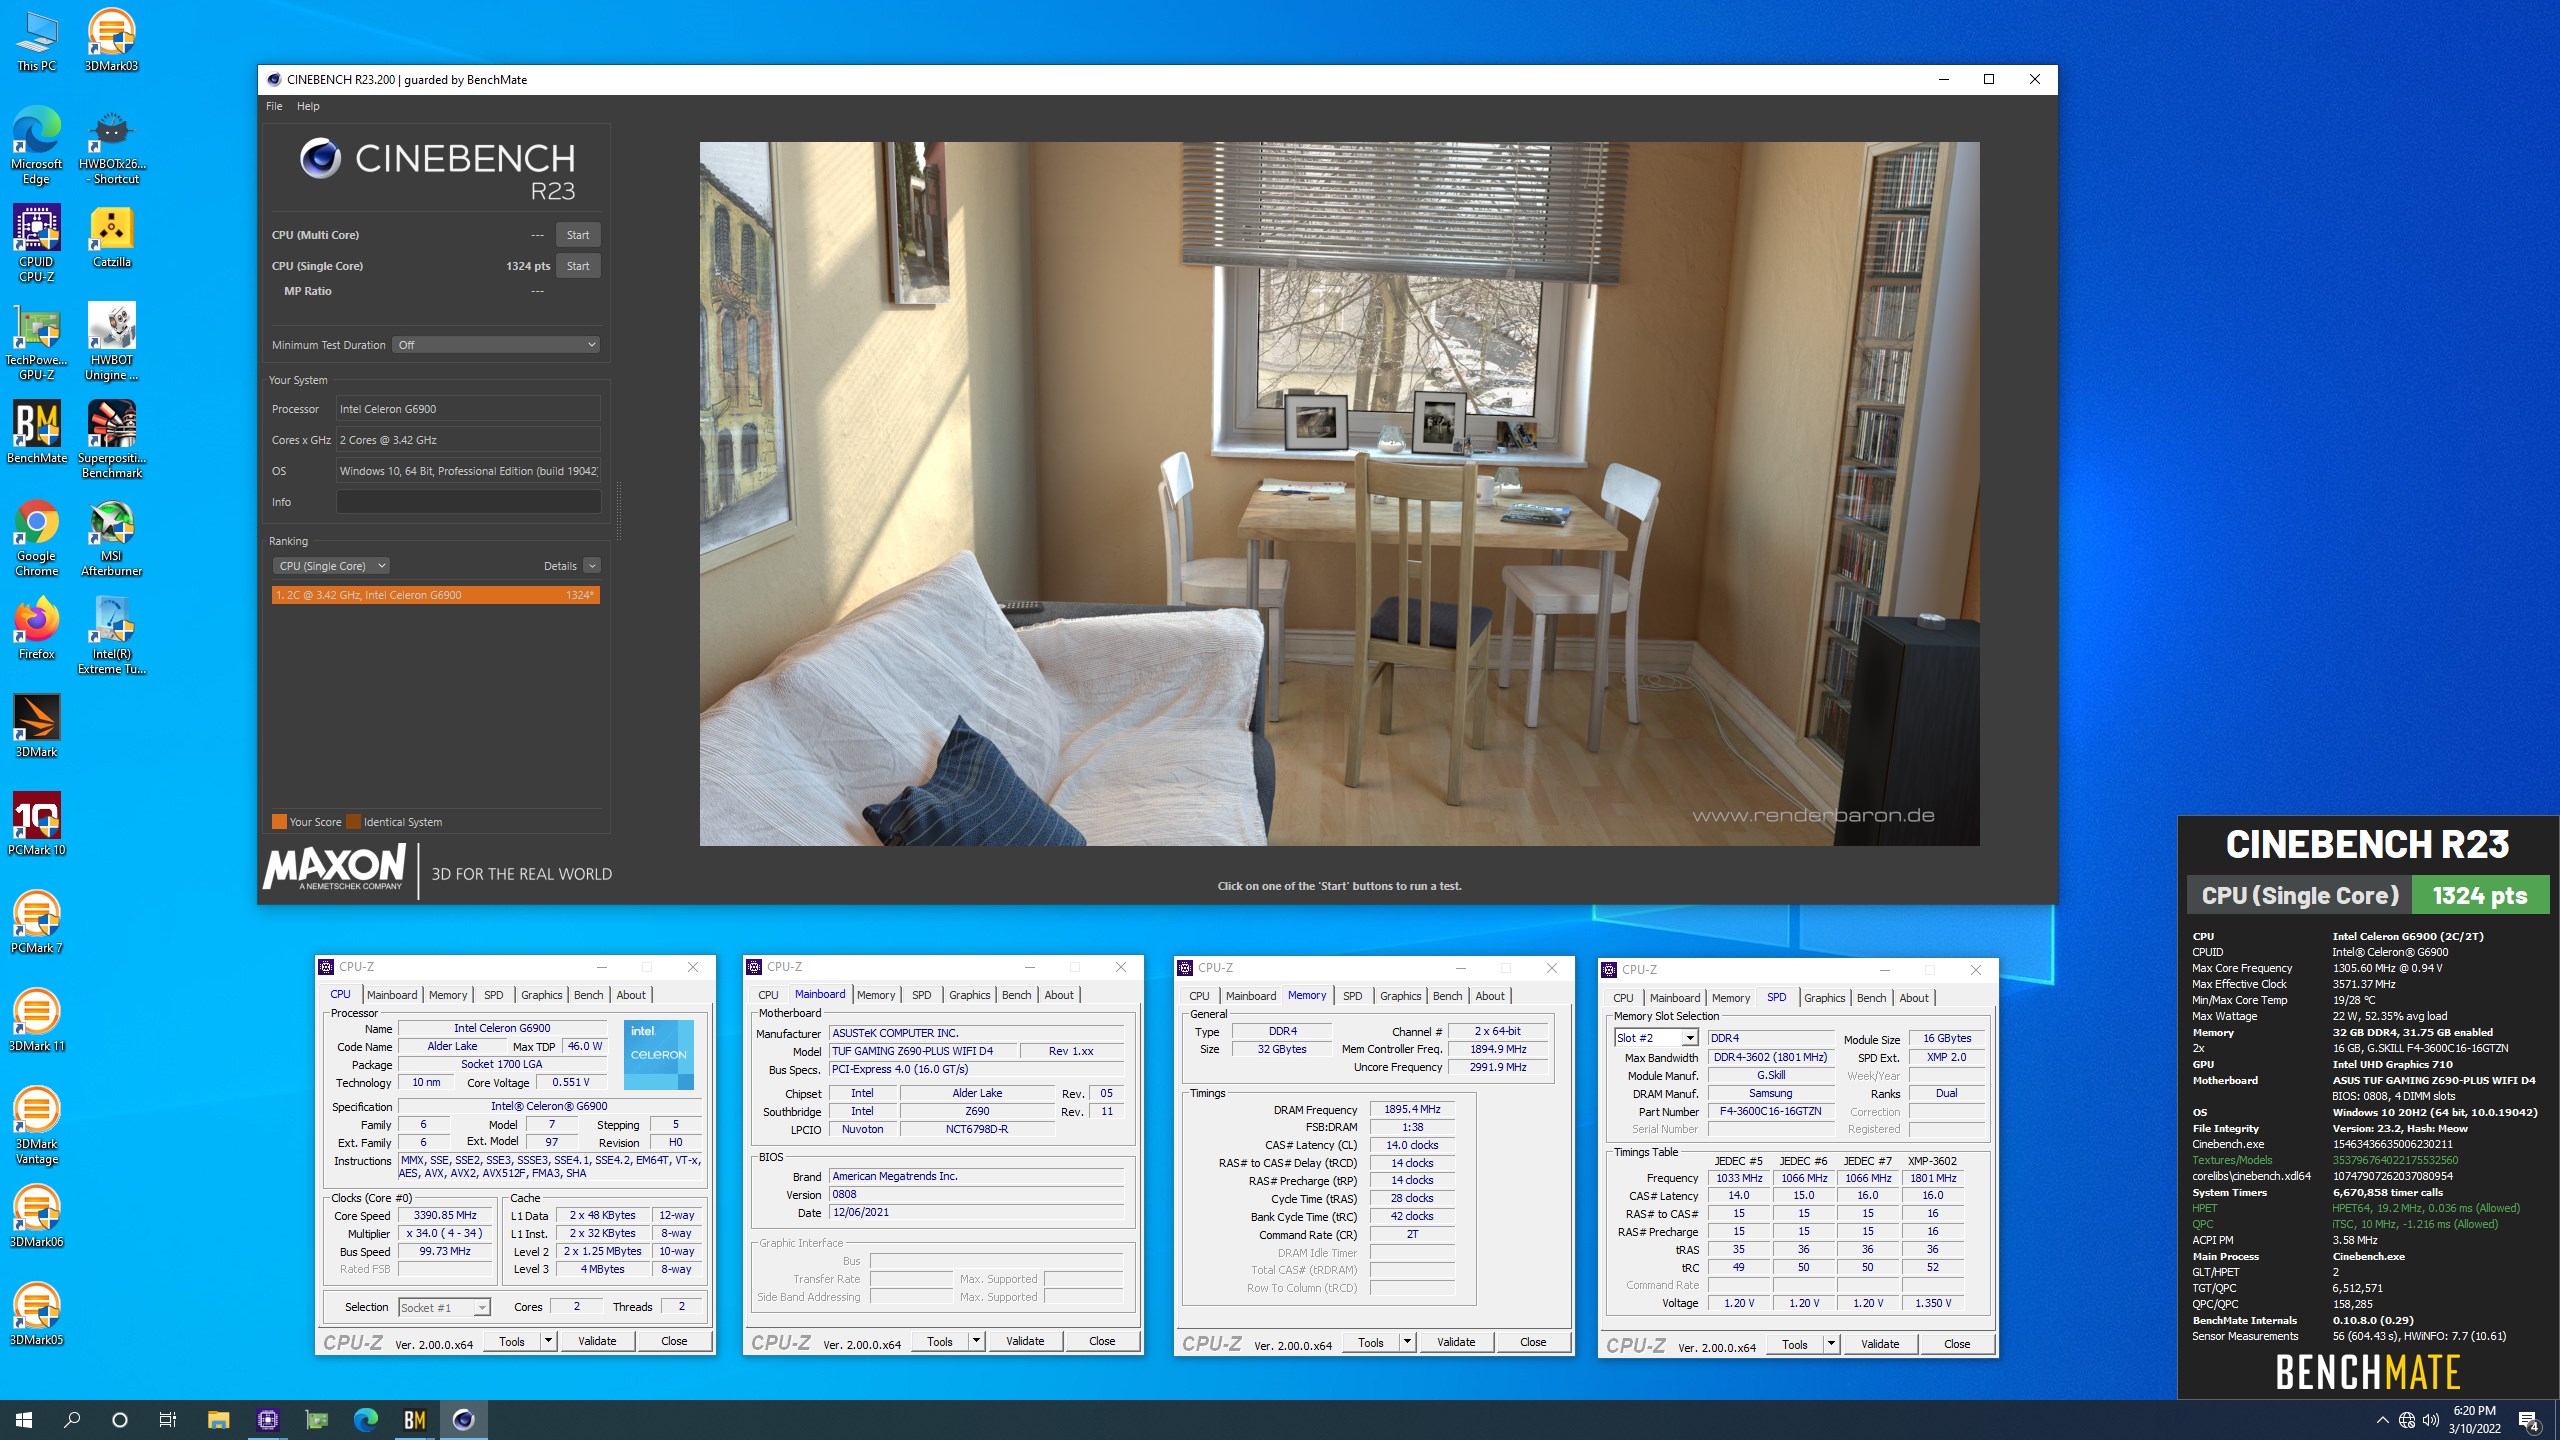Screen dimensions: 2560x1440
Task: Launch the Catzilla desktop icon
Action: [111, 237]
